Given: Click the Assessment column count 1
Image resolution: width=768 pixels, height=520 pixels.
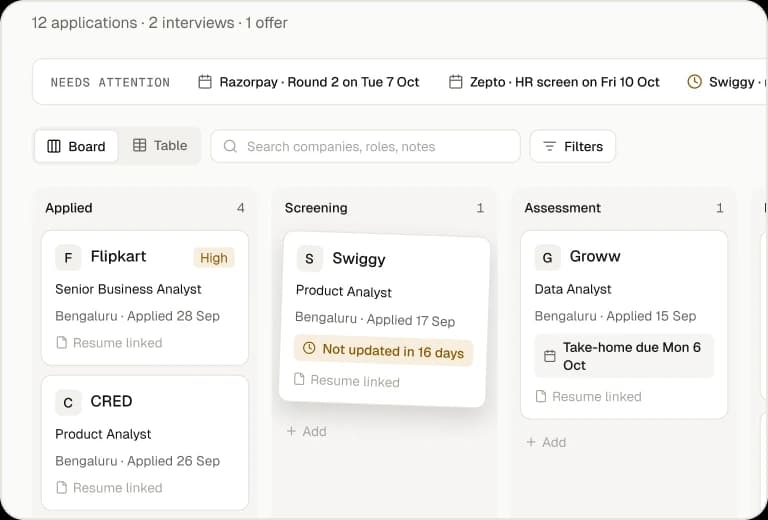Looking at the screenshot, I should point(720,208).
